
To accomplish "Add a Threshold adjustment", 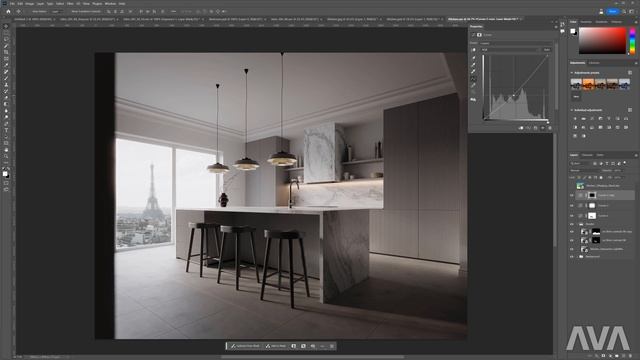I will pyautogui.click(x=626, y=127).
